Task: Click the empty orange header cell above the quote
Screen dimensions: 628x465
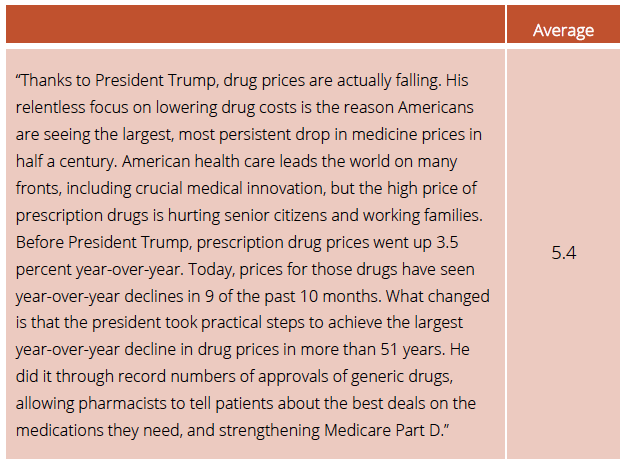Action: tap(256, 24)
